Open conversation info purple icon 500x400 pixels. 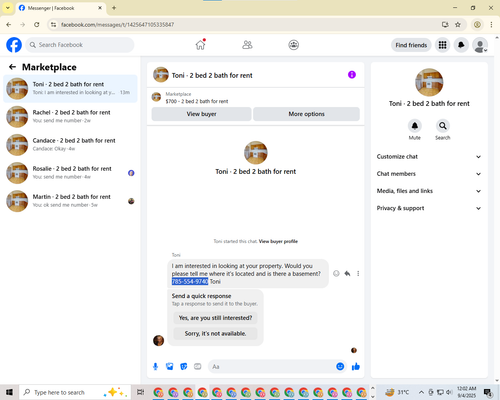click(x=352, y=75)
